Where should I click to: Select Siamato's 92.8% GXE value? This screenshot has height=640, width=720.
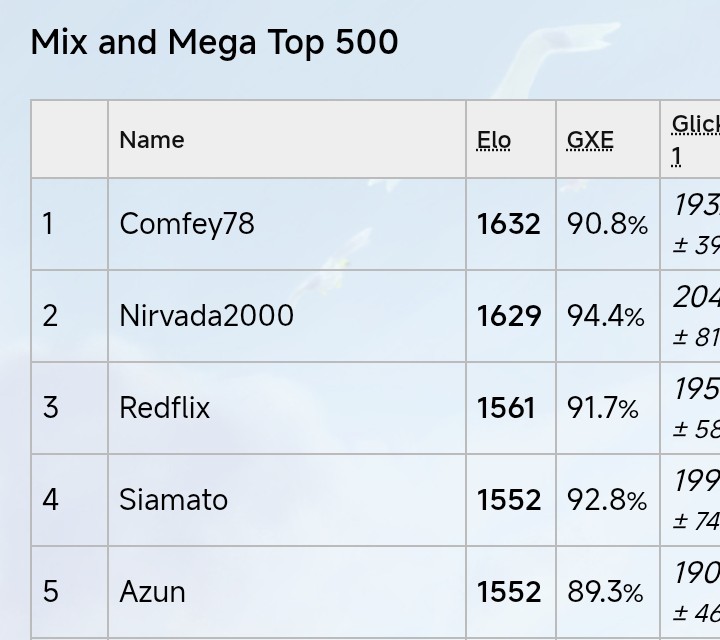pyautogui.click(x=607, y=500)
